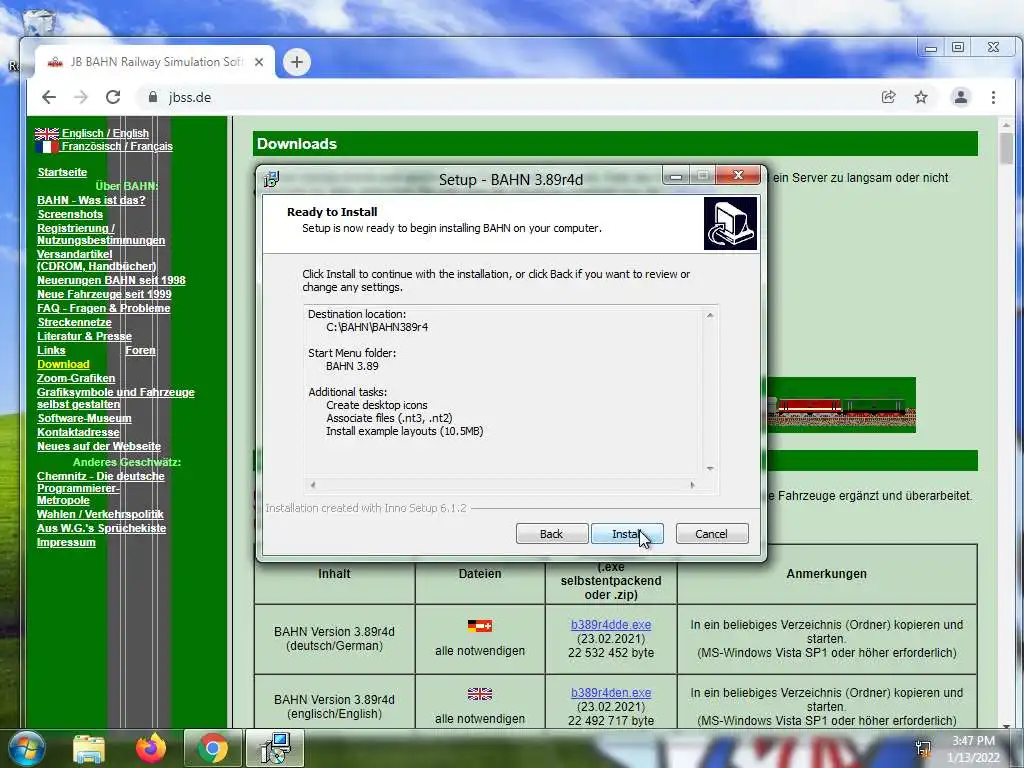Click the share page icon

pyautogui.click(x=888, y=97)
